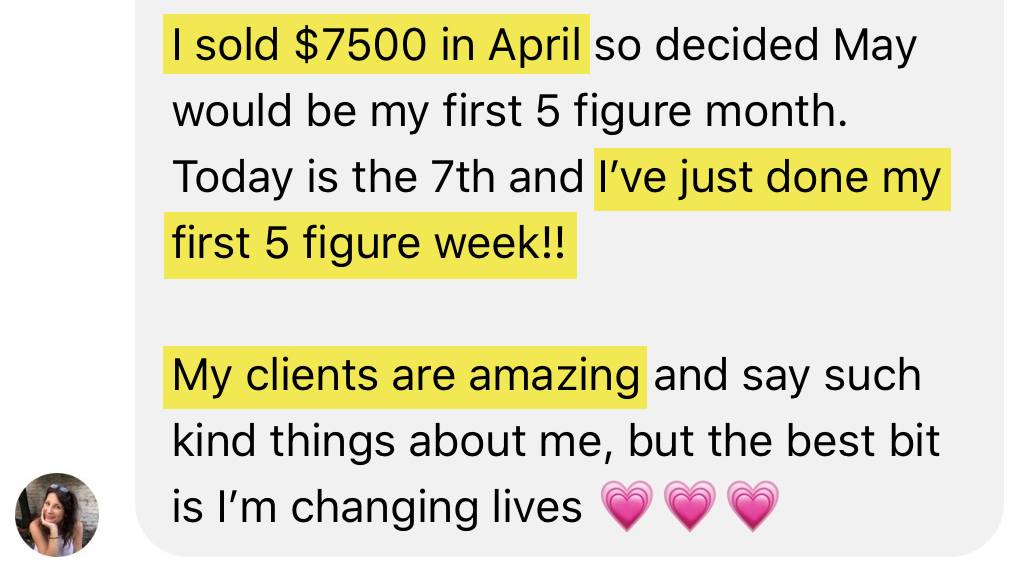Click the first pink heart emoji
The width and height of the screenshot is (1018, 574).
[x=627, y=506]
